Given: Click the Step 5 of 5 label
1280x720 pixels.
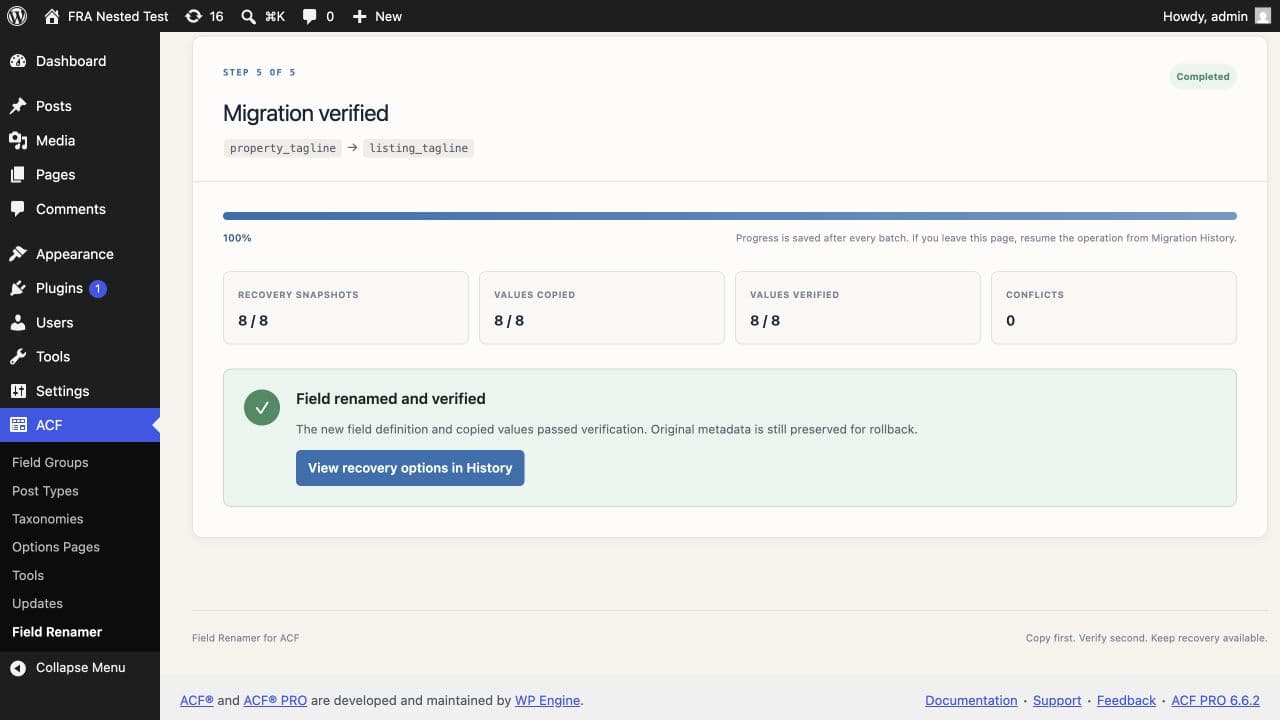Looking at the screenshot, I should pos(259,72).
